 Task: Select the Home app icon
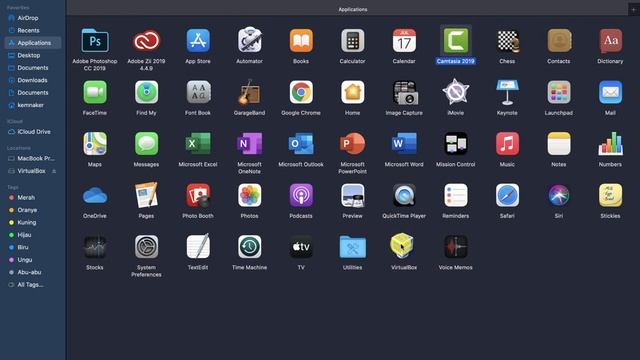(x=353, y=92)
